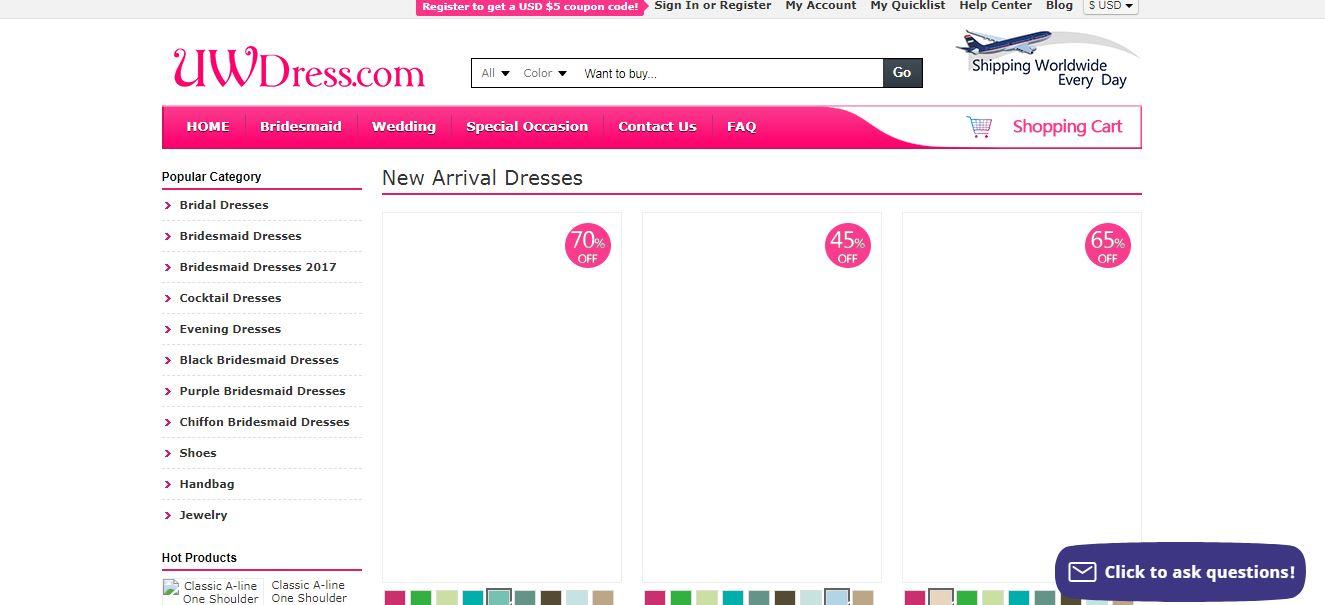
Task: Select Black Bridesmaid Dresses category
Action: 259,360
